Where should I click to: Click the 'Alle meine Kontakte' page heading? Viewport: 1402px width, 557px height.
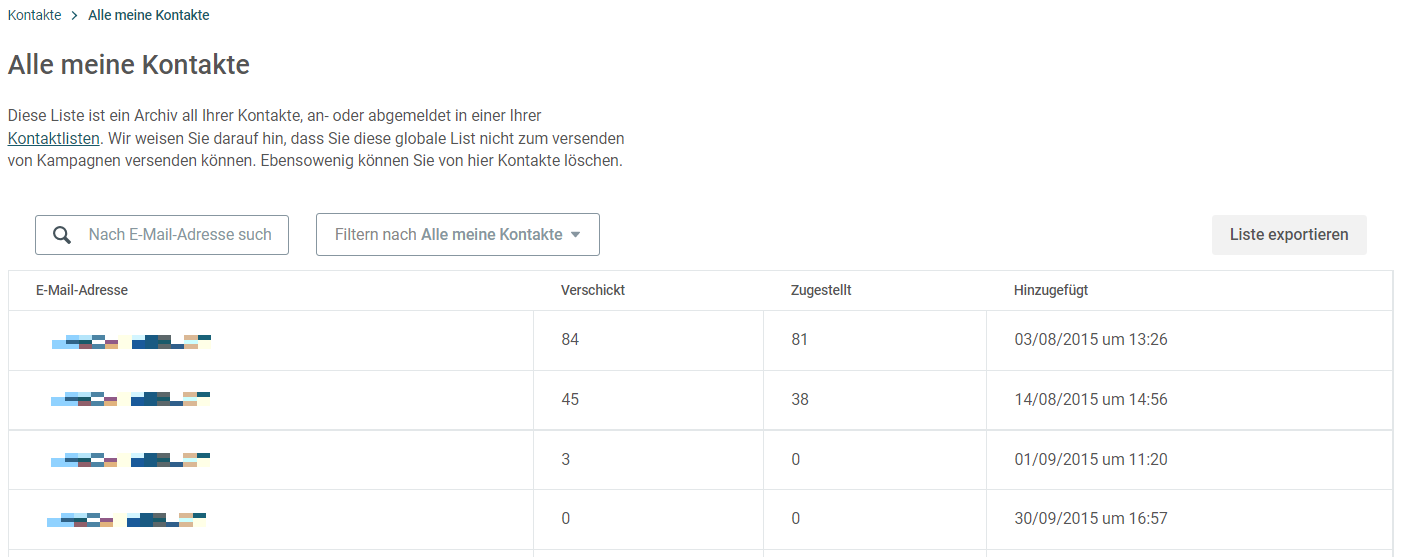click(129, 65)
